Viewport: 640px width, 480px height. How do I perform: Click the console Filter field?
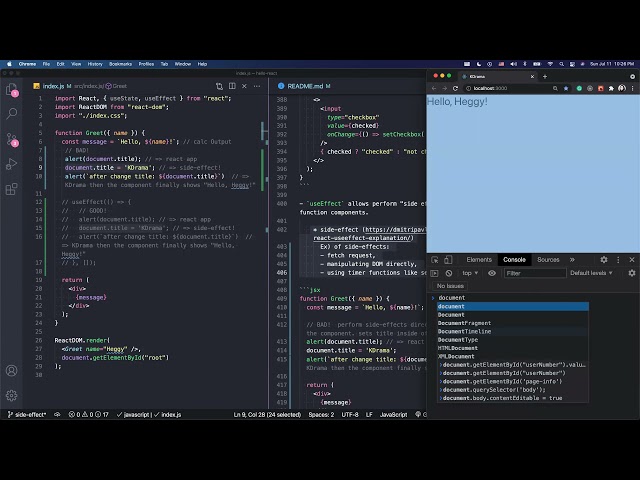pyautogui.click(x=535, y=273)
